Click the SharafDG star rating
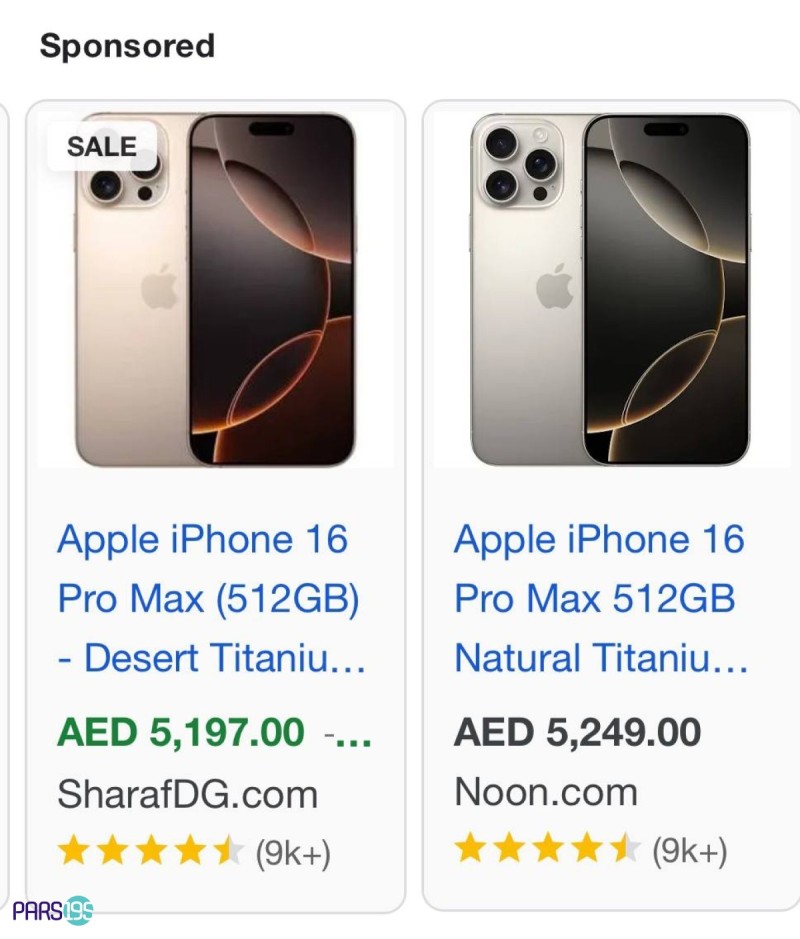The height and width of the screenshot is (939, 800). coord(151,851)
